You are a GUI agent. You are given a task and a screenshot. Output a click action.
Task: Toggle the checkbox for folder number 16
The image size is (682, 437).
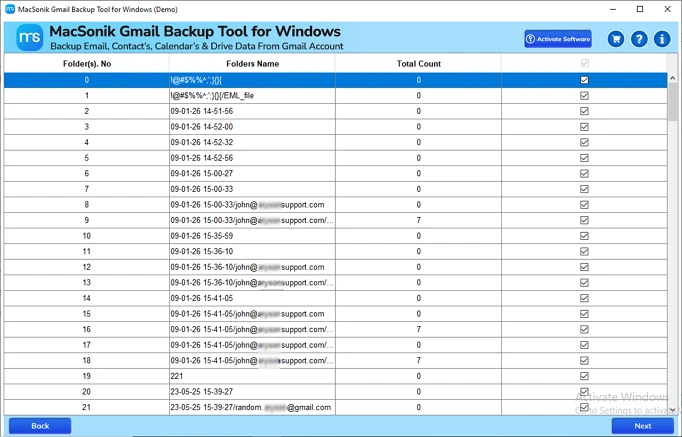tap(585, 330)
